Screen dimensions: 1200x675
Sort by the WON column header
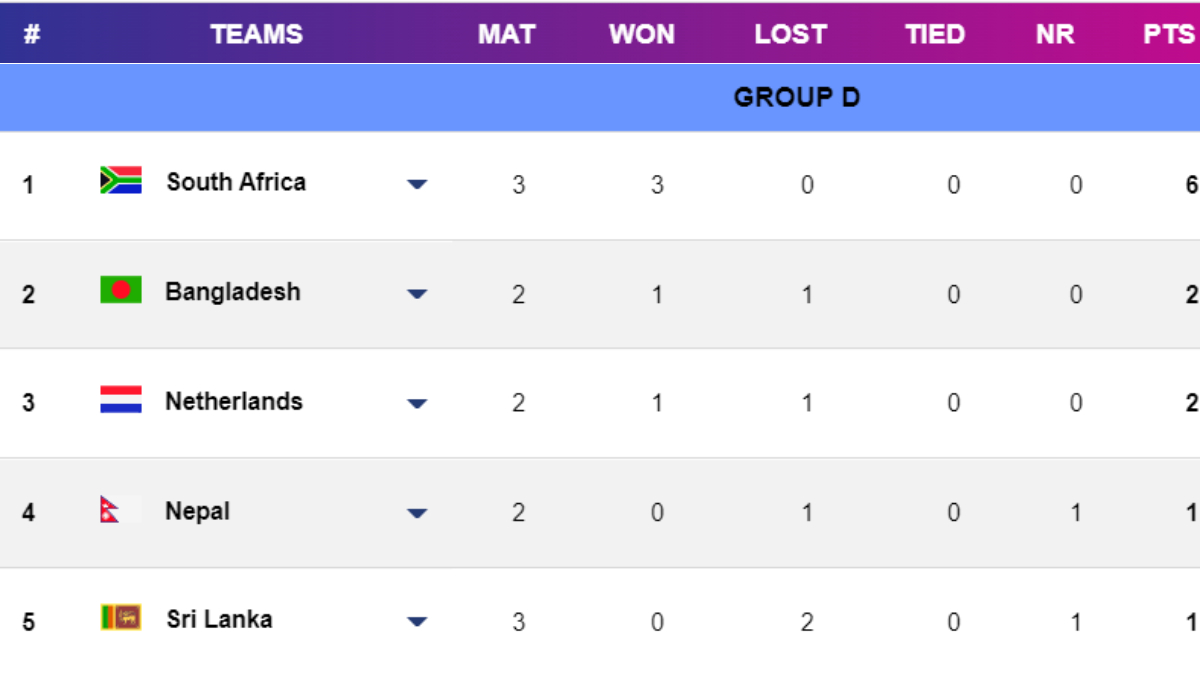[641, 34]
